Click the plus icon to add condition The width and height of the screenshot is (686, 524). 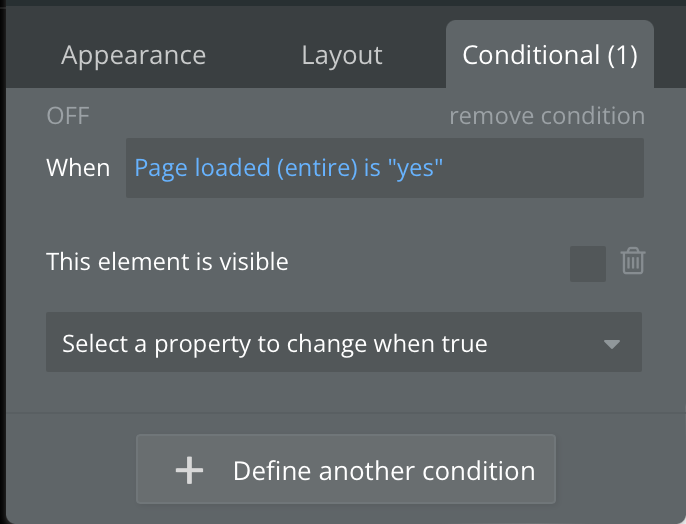coord(189,470)
